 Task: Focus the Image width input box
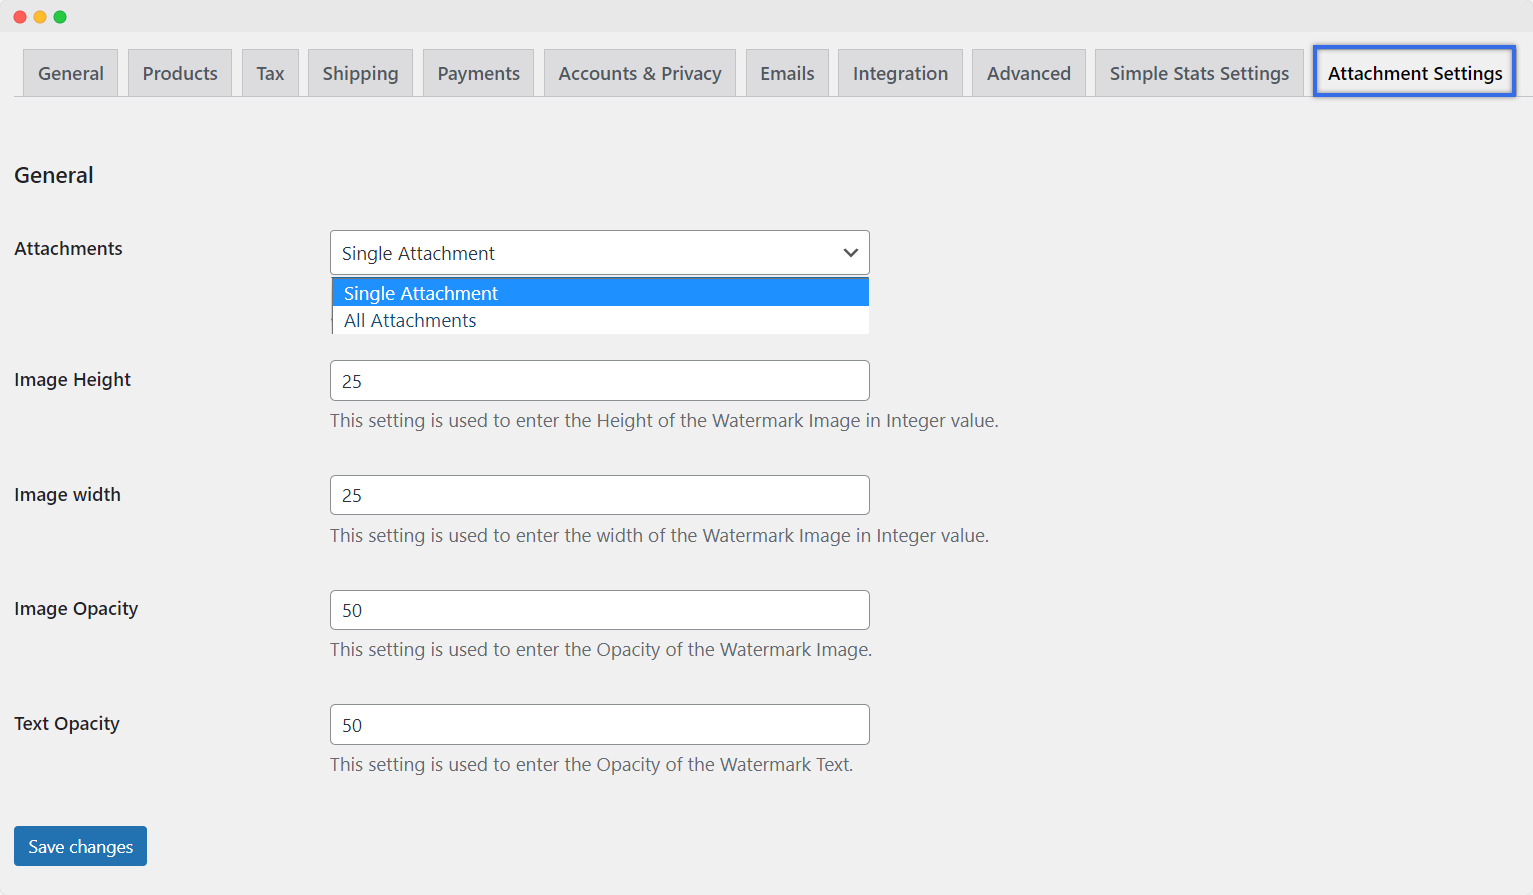click(600, 495)
